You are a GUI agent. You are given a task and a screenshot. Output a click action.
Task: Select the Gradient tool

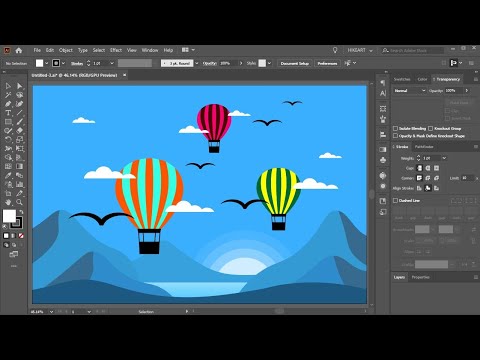(x=19, y=166)
